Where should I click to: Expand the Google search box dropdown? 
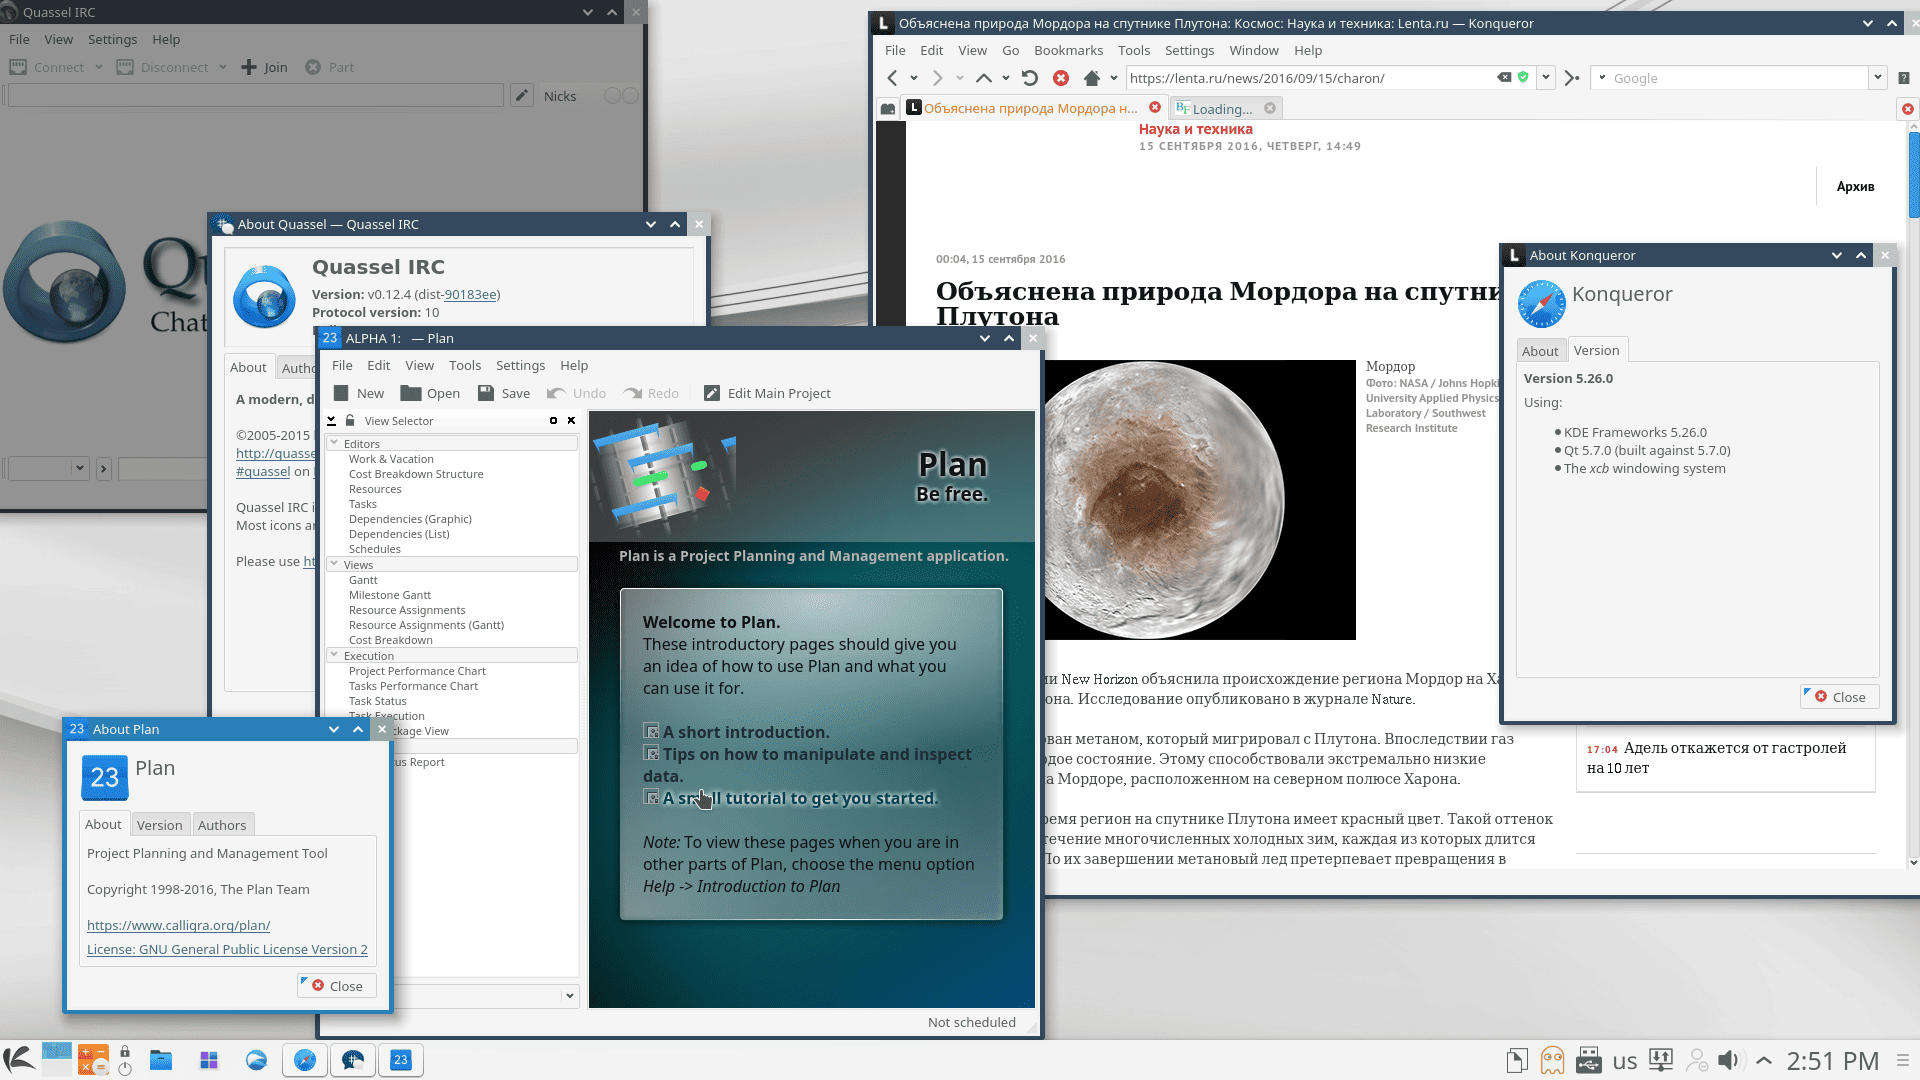pyautogui.click(x=1877, y=77)
